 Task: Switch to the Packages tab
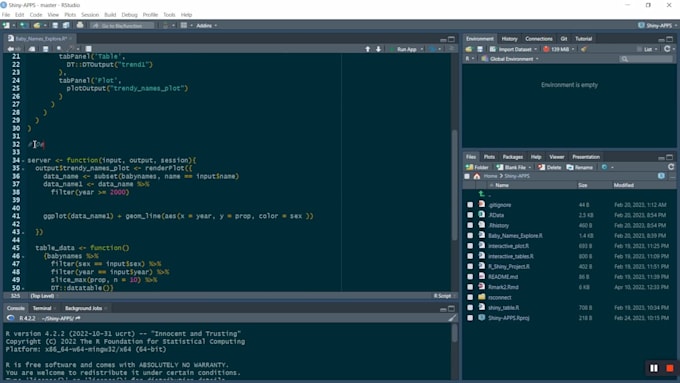coord(512,157)
